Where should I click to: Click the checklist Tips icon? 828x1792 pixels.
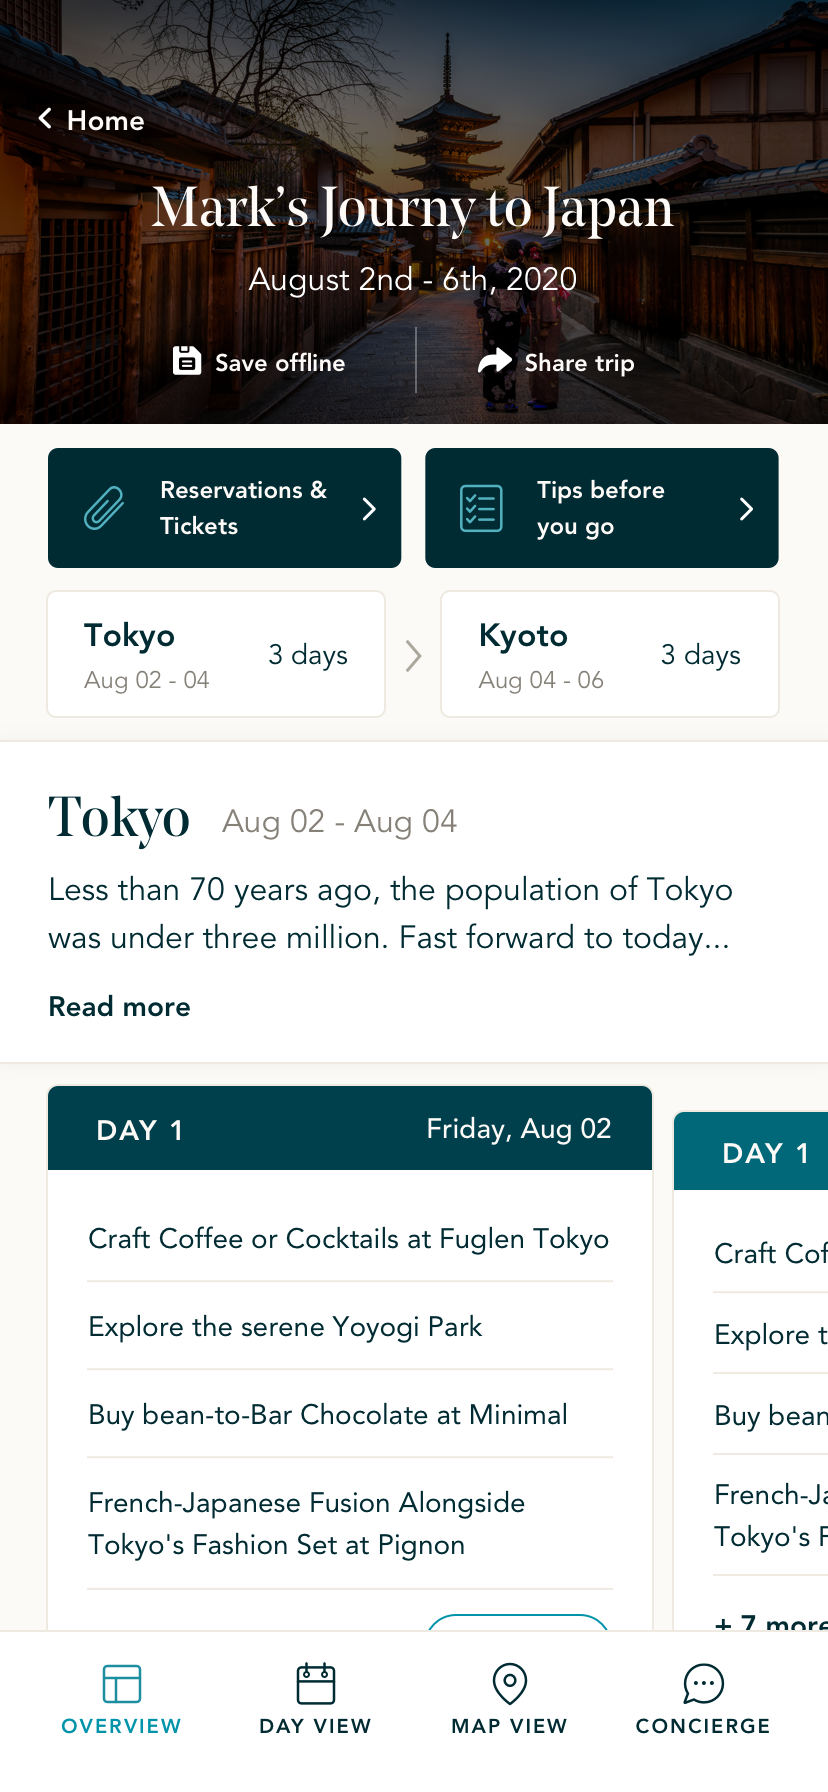[481, 508]
